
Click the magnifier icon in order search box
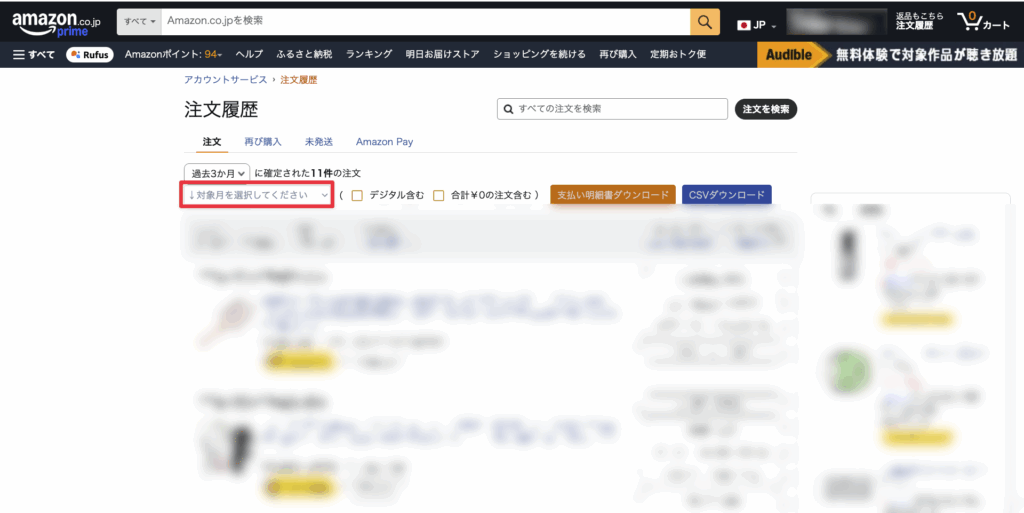point(509,109)
